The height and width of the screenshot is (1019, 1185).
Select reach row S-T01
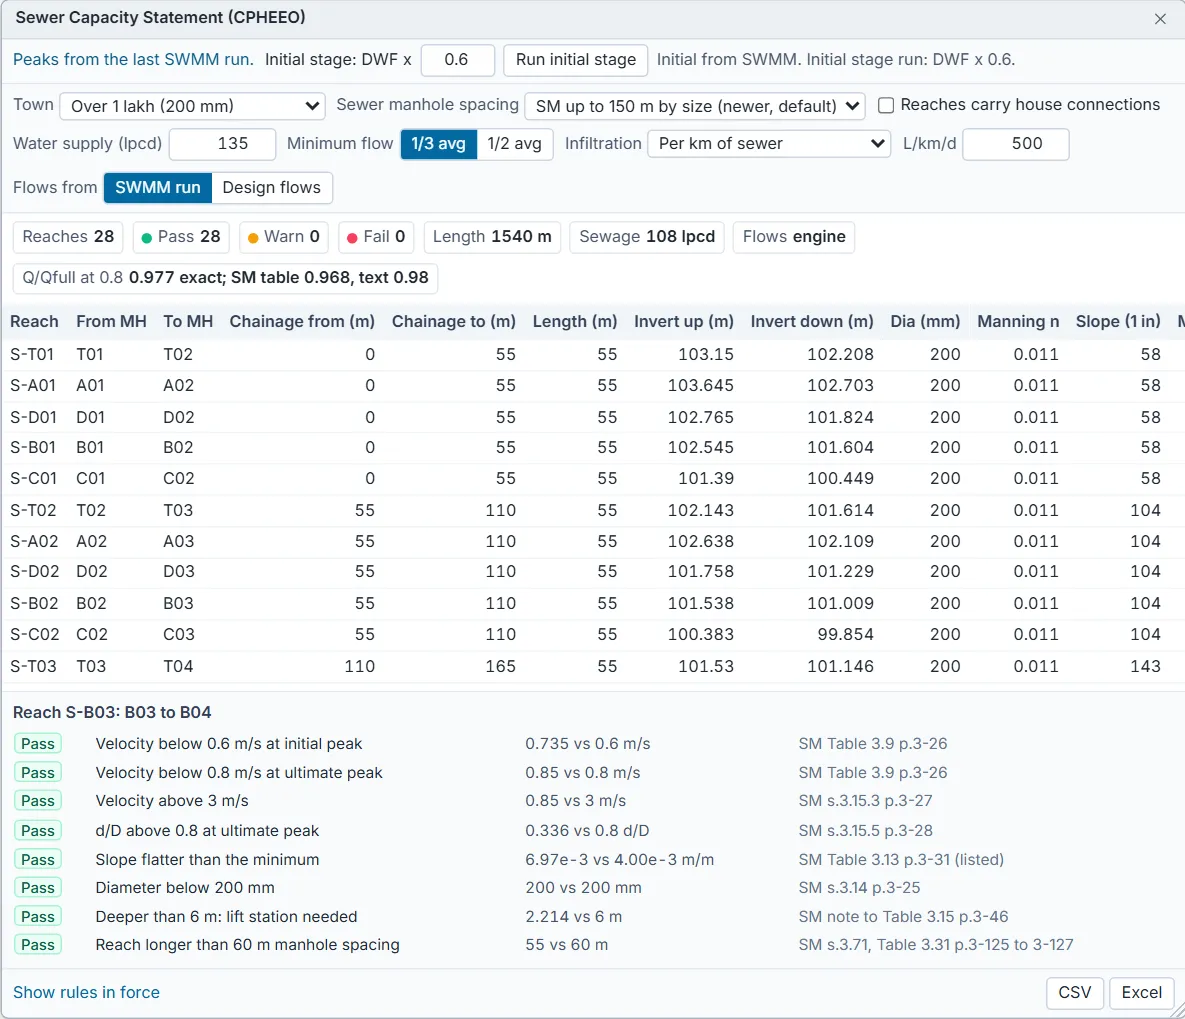(592, 355)
